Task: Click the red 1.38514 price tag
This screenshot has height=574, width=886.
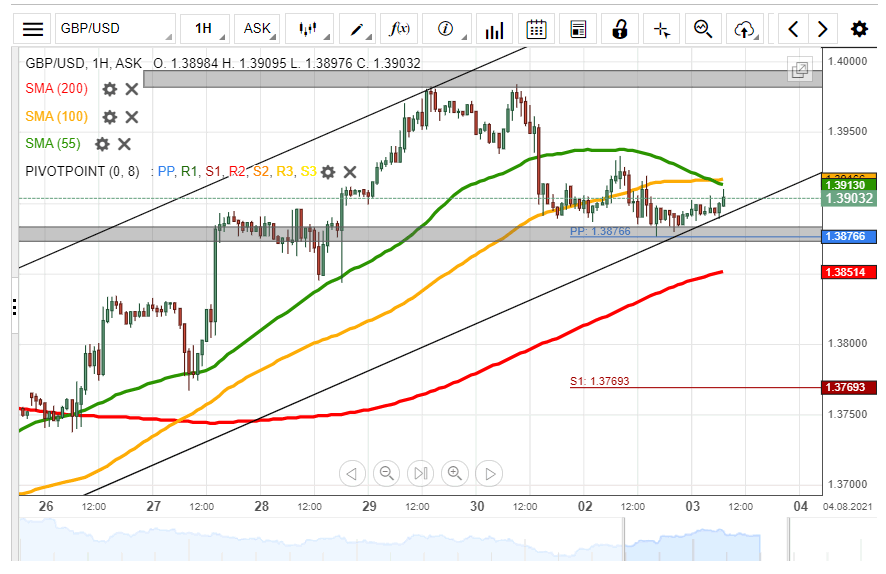Action: (849, 272)
